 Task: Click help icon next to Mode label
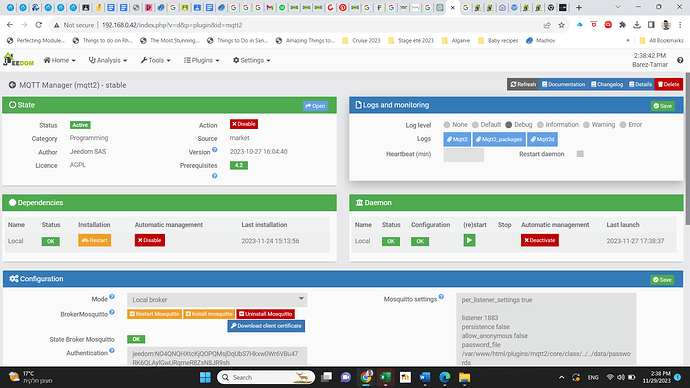112,297
